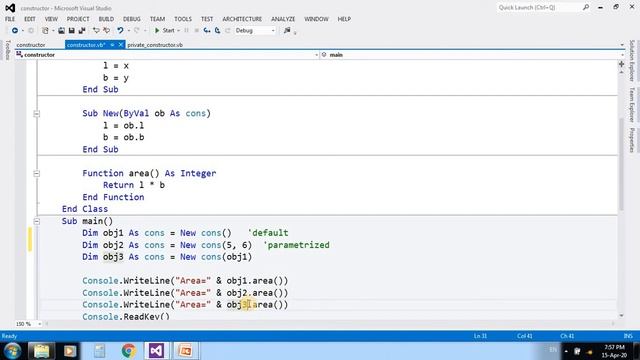Click the Step Over debug icon
This screenshot has width=640, height=360.
(218, 31)
